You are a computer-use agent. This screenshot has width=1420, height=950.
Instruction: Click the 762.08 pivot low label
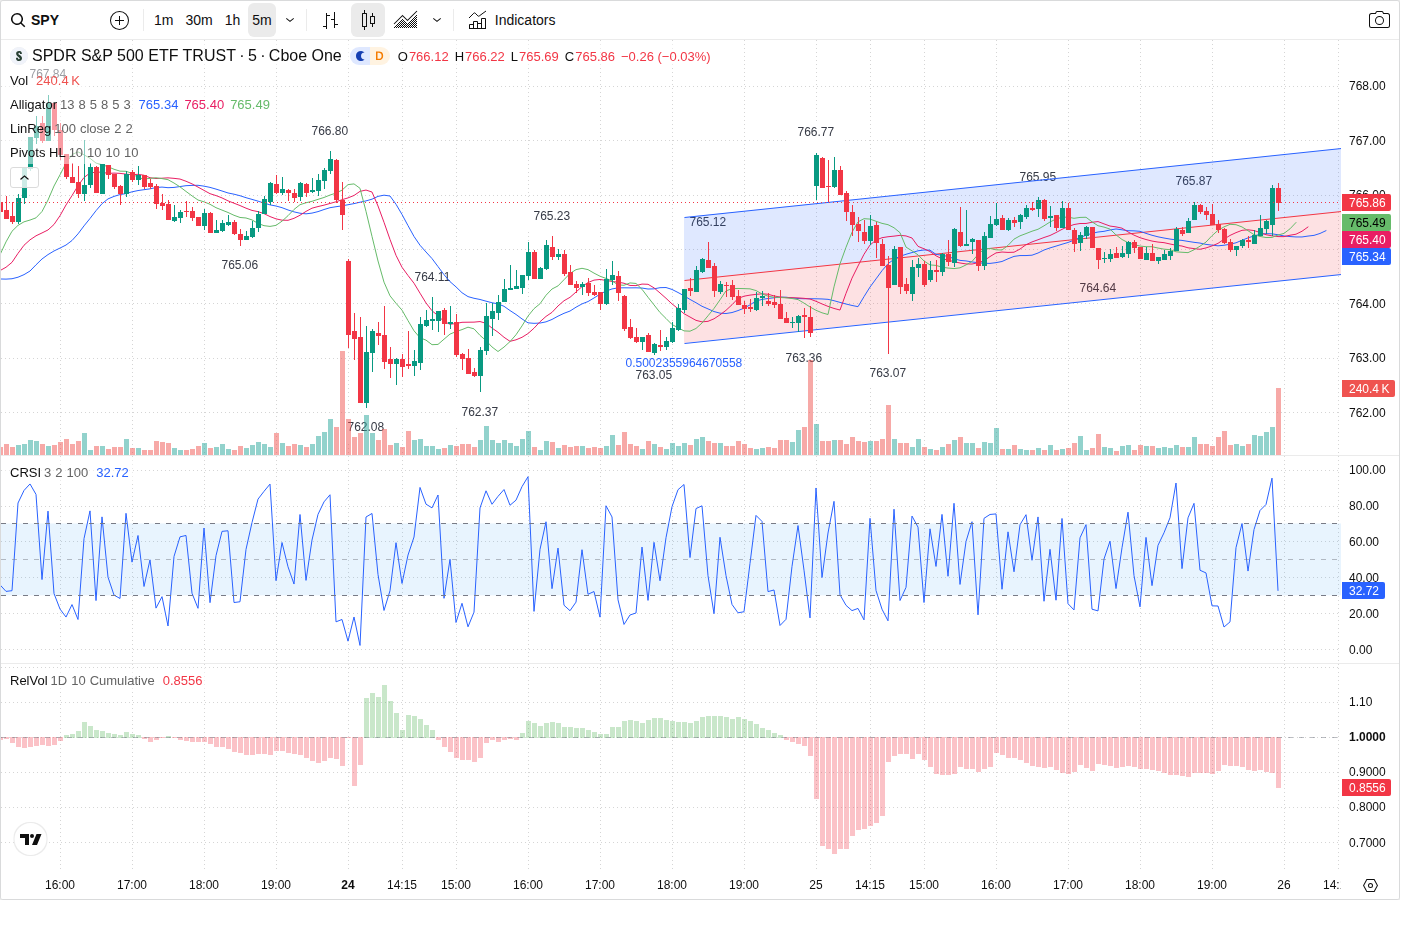366,427
